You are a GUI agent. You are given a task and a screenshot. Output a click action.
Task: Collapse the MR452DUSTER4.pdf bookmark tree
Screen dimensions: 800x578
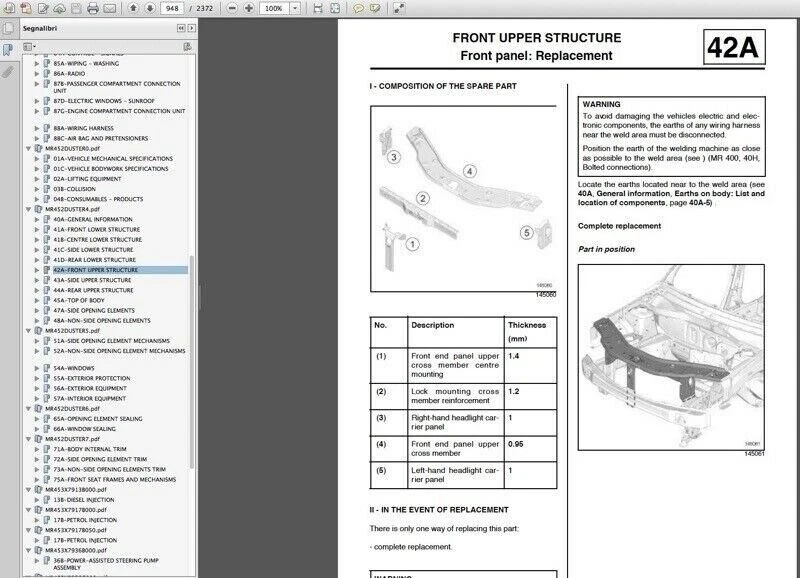click(x=28, y=209)
